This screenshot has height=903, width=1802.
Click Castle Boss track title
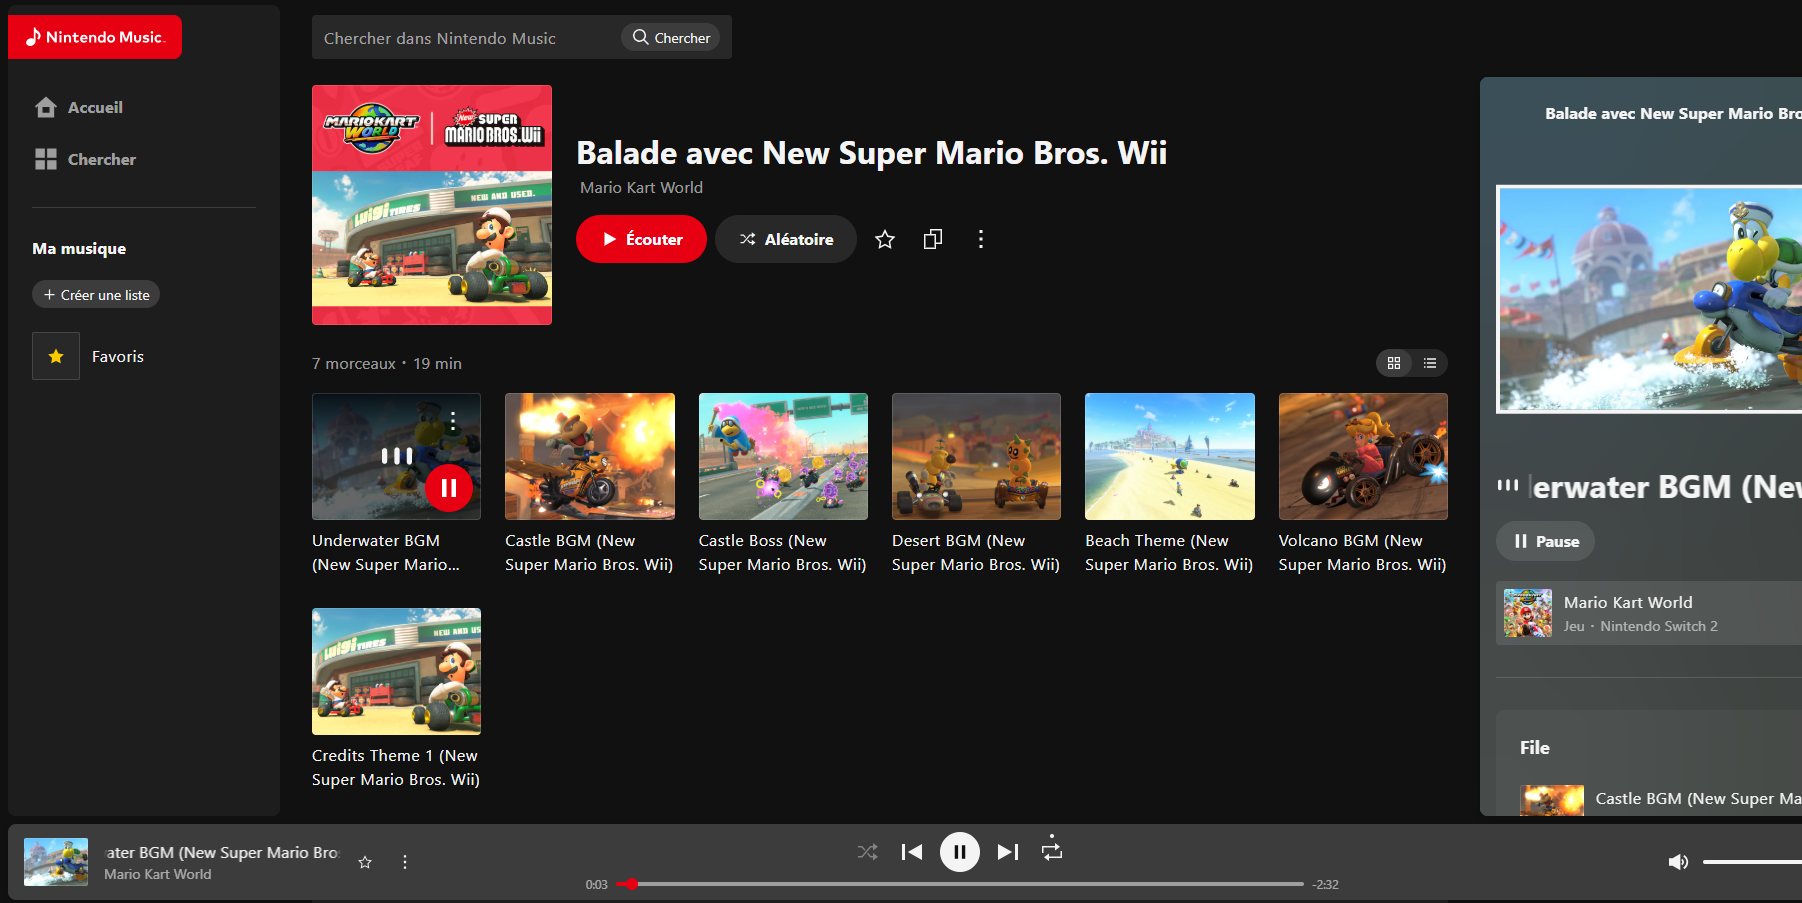pyautogui.click(x=782, y=552)
